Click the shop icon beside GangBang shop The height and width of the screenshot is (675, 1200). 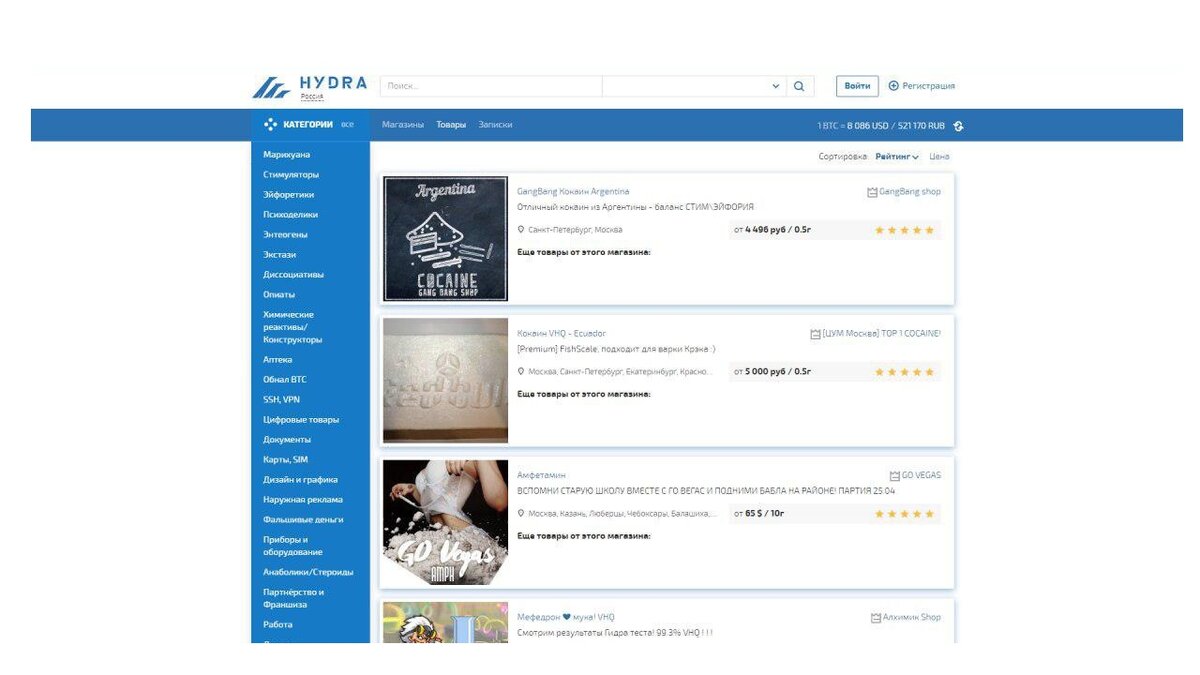872,192
